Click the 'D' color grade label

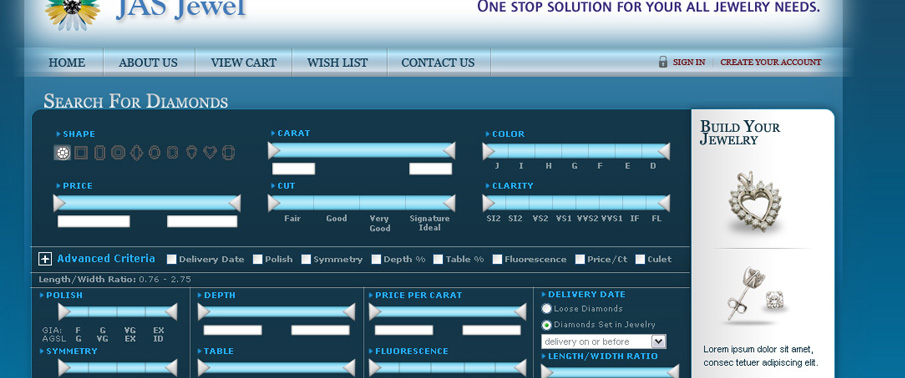(653, 166)
